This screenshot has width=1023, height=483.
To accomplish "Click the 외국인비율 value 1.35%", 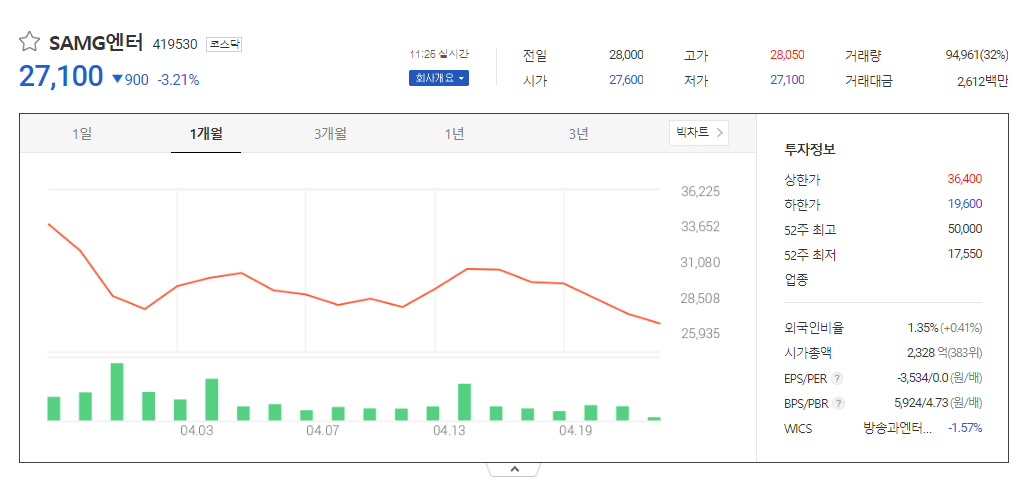I will point(923,328).
